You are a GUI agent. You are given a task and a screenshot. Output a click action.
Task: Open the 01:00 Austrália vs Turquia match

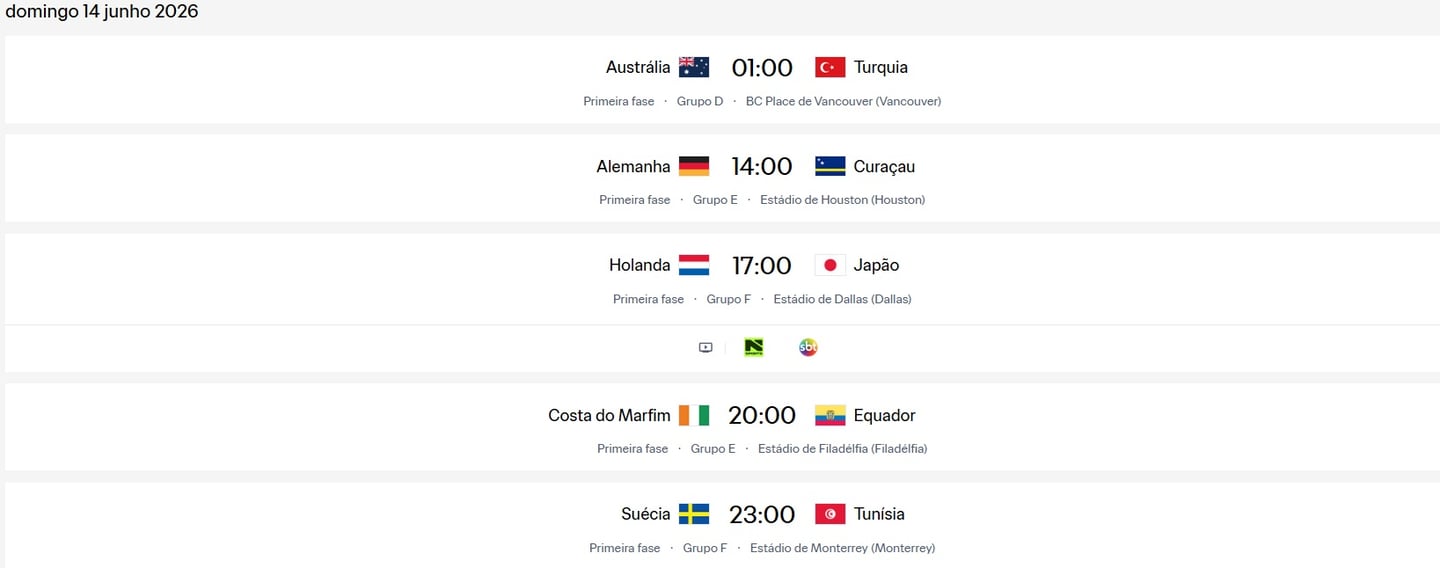(x=762, y=67)
